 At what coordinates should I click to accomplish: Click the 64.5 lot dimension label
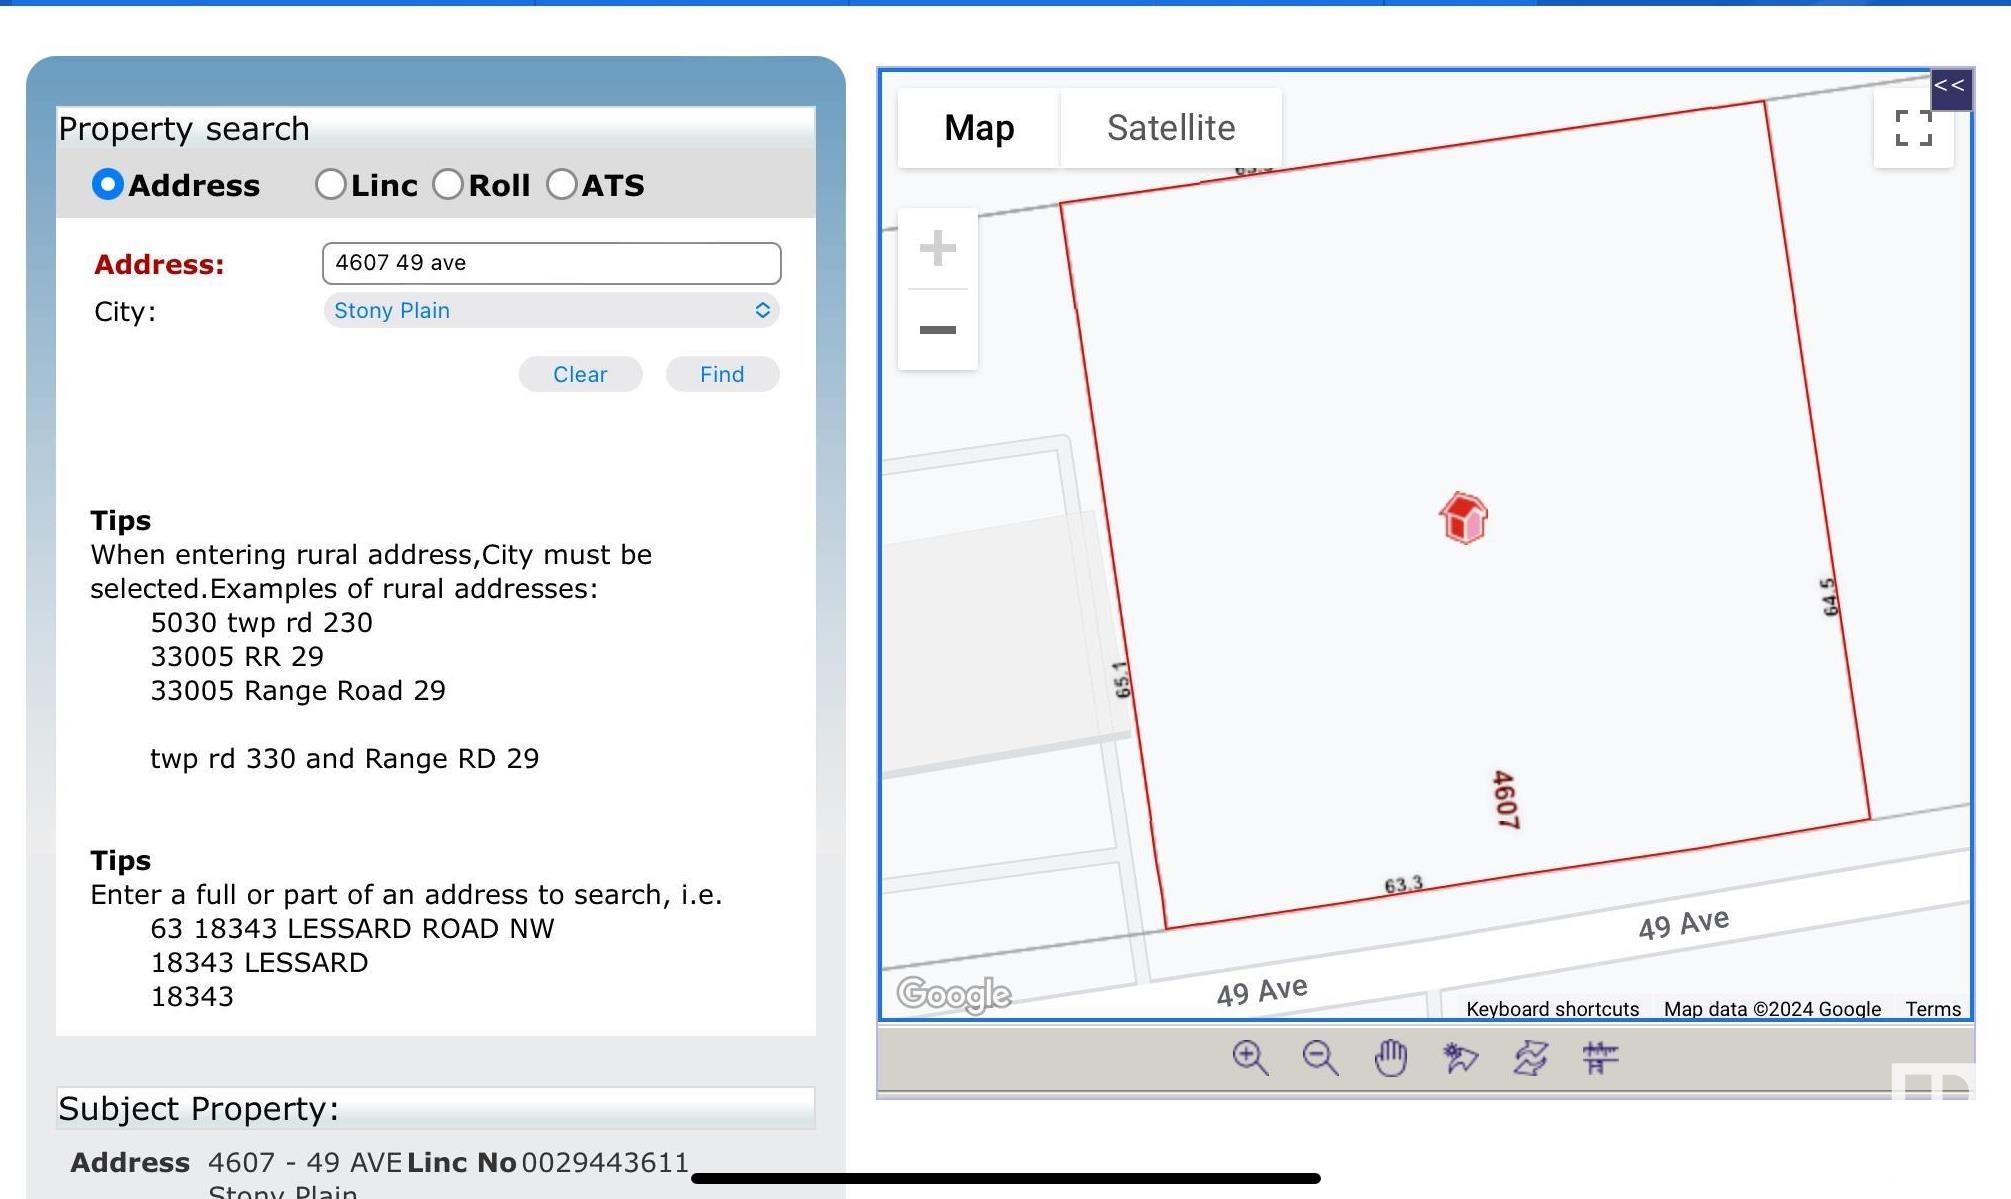coord(1828,597)
